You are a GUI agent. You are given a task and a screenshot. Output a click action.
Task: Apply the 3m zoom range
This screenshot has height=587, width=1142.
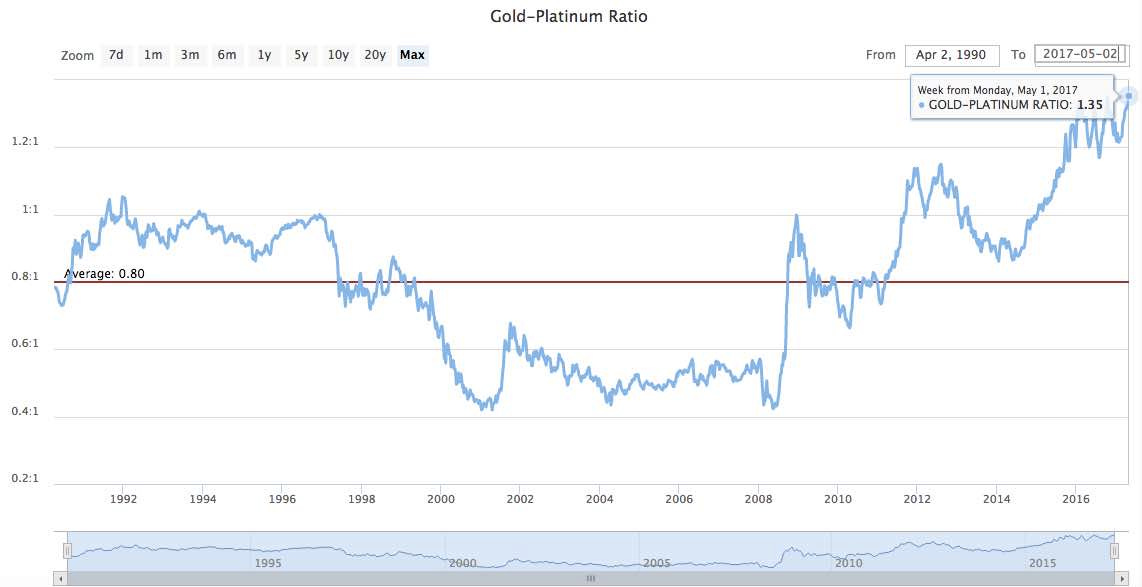coord(190,55)
